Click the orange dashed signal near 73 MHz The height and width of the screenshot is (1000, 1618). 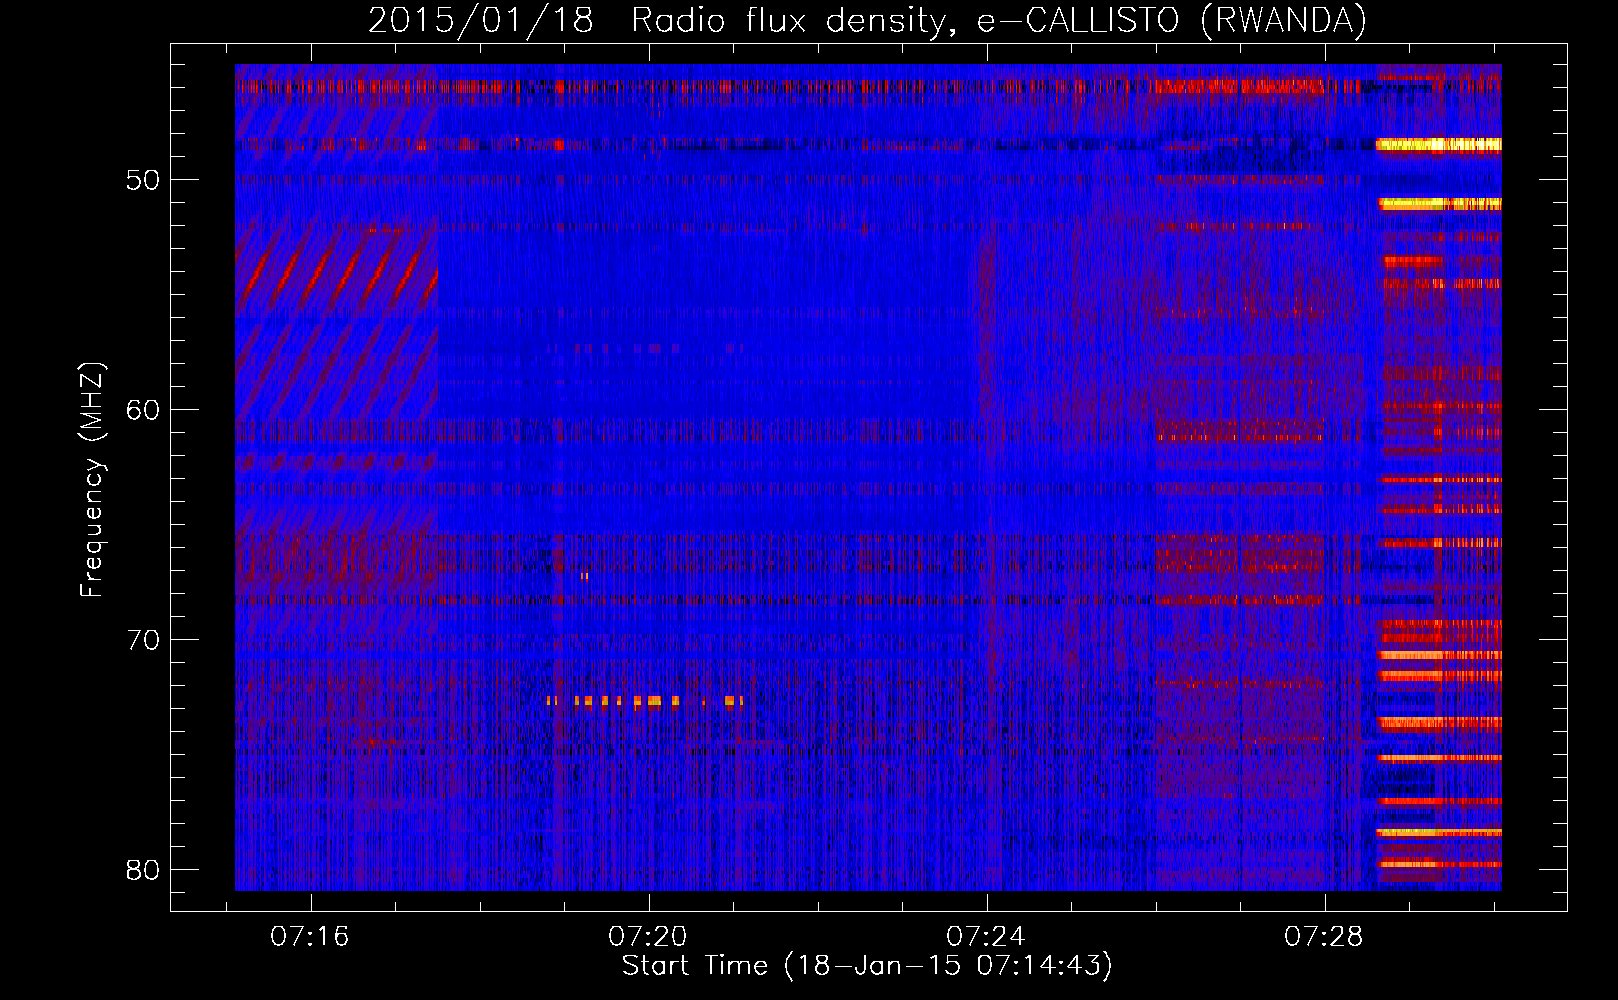click(x=646, y=701)
